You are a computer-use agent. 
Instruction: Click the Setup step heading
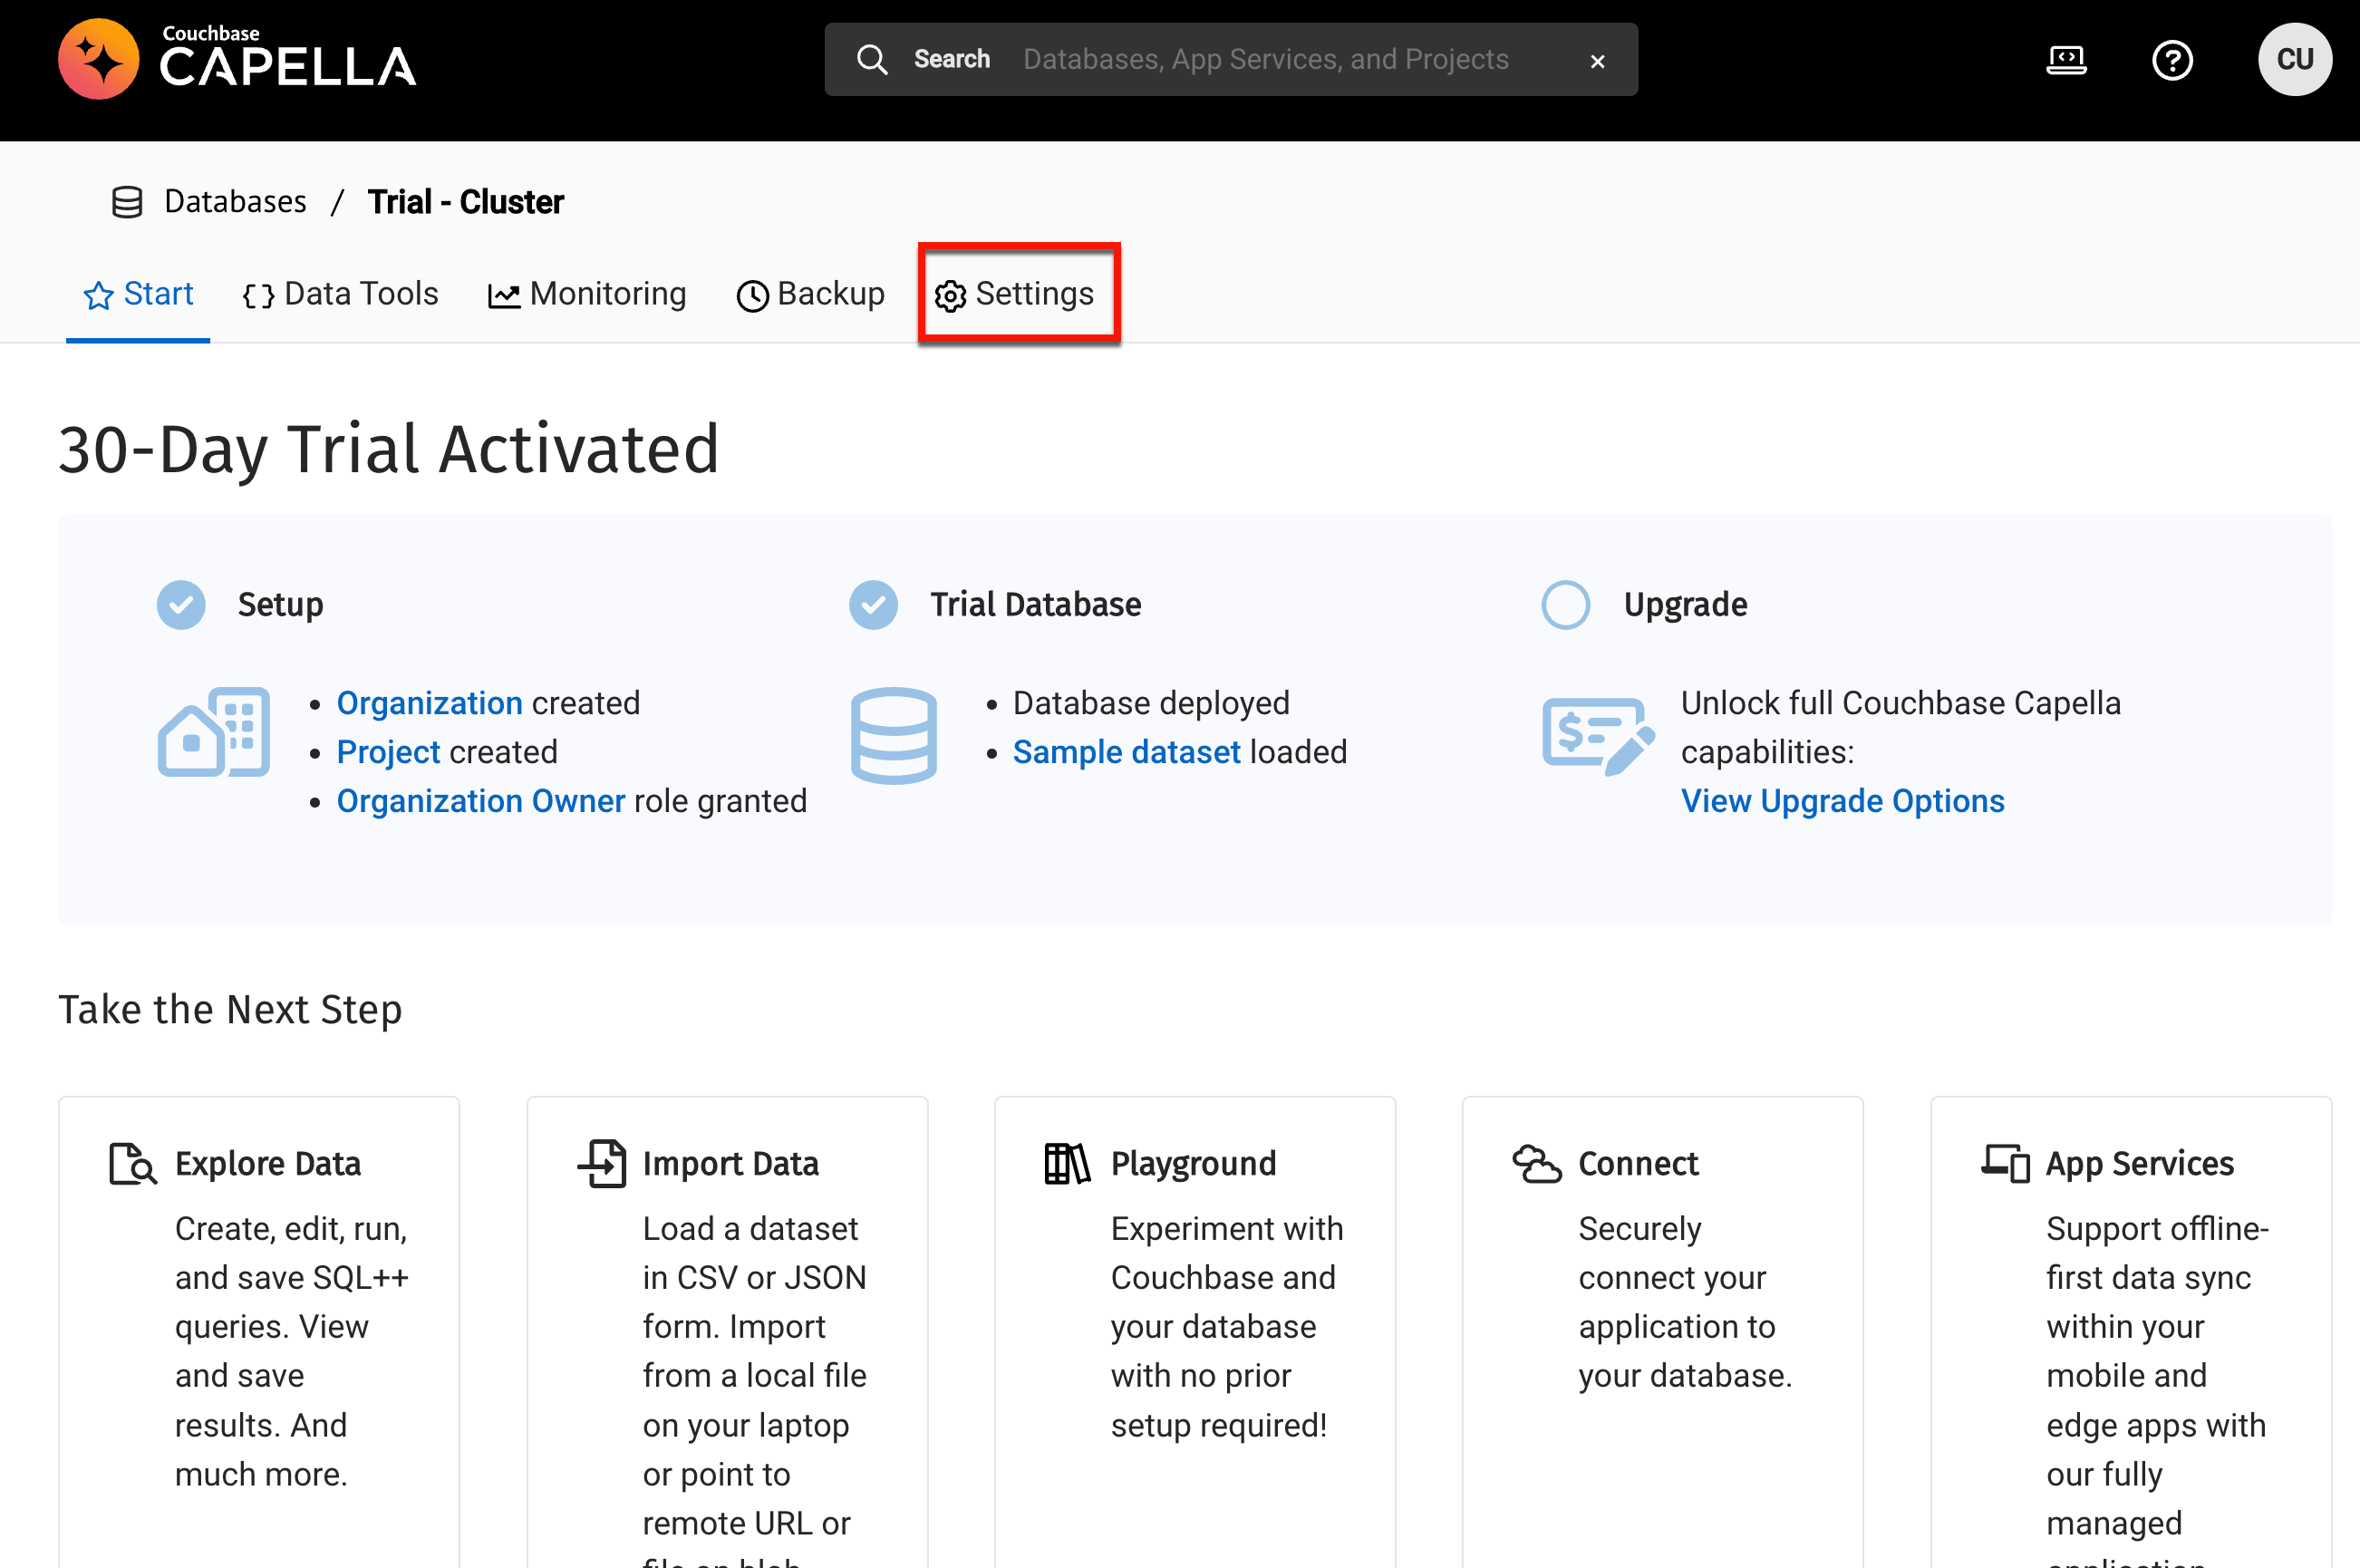280,605
